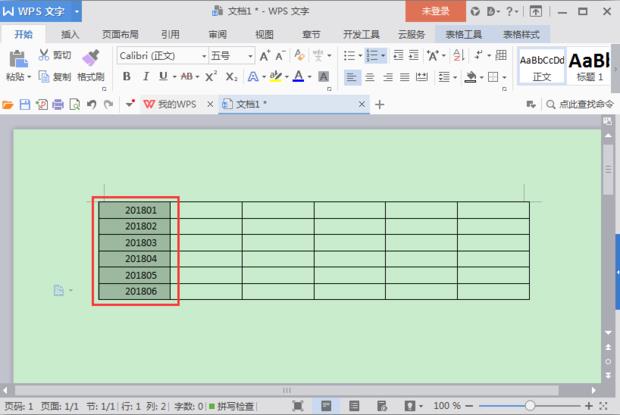Viewport: 620px width, 415px height.
Task: Click the redo arrow icon
Action: tap(108, 105)
